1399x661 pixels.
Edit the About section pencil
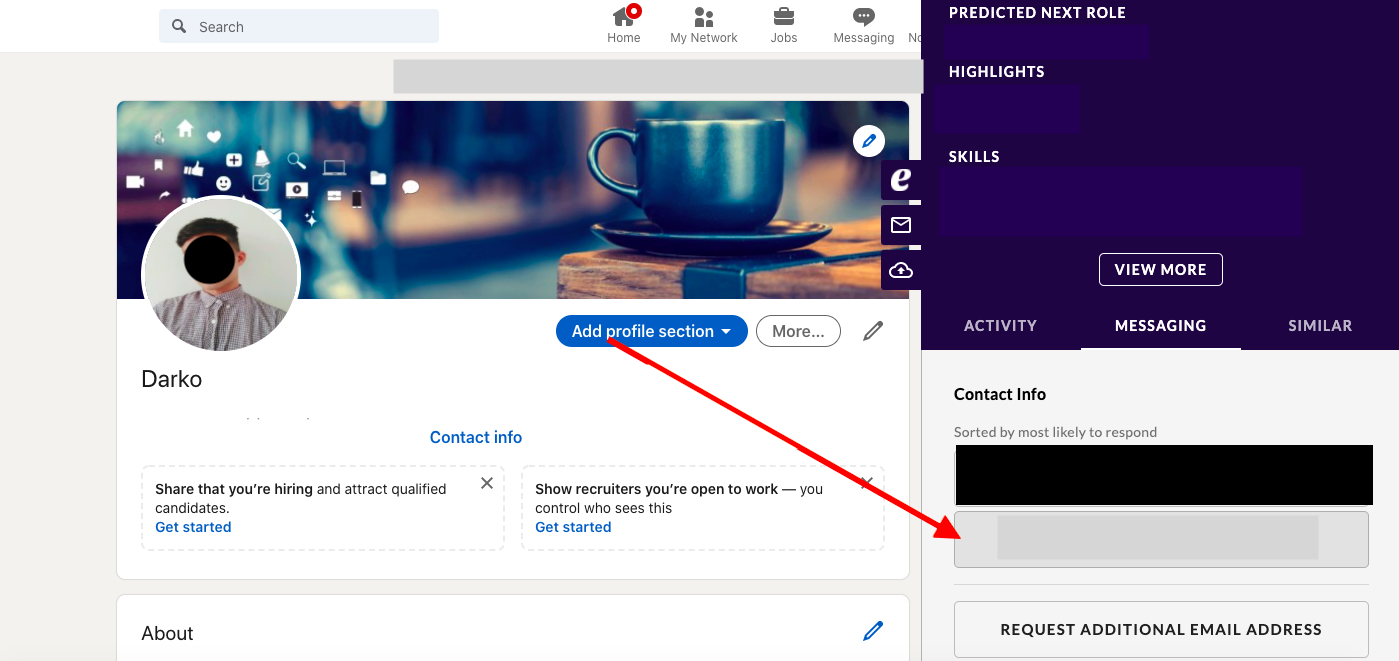tap(873, 631)
